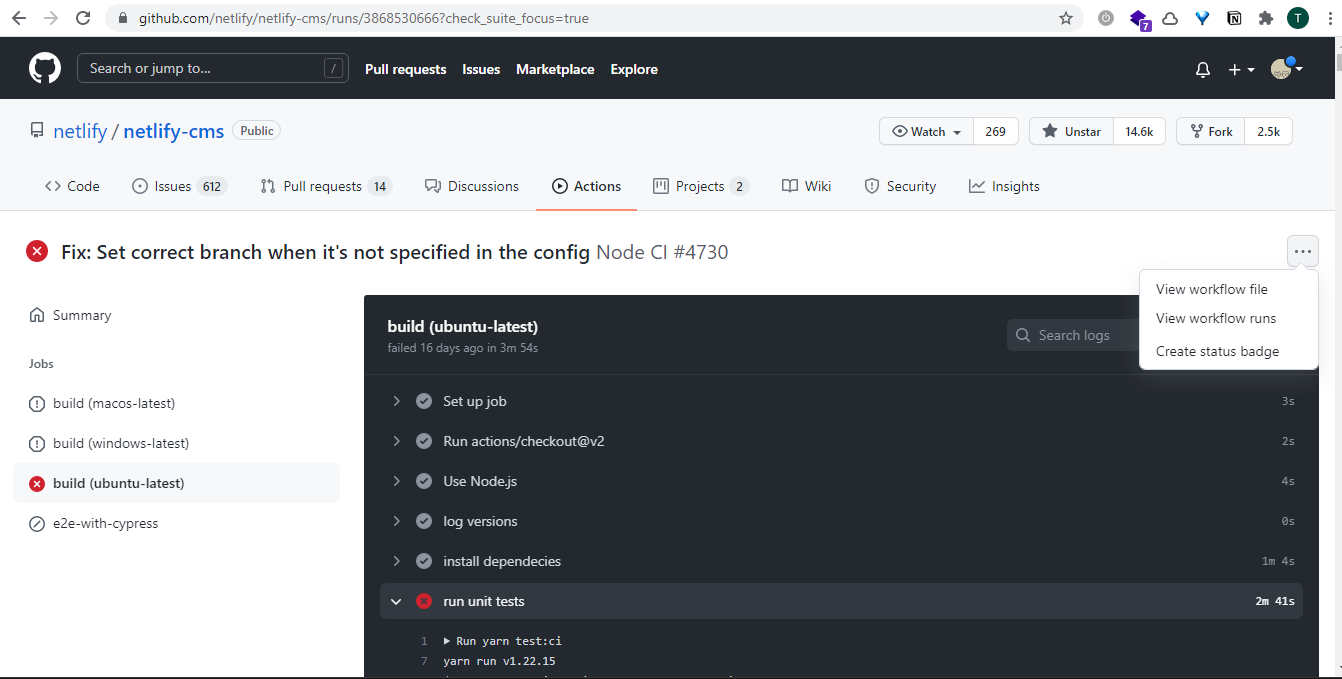1342x679 pixels.
Task: Expand the log versions step
Action: coord(841,521)
